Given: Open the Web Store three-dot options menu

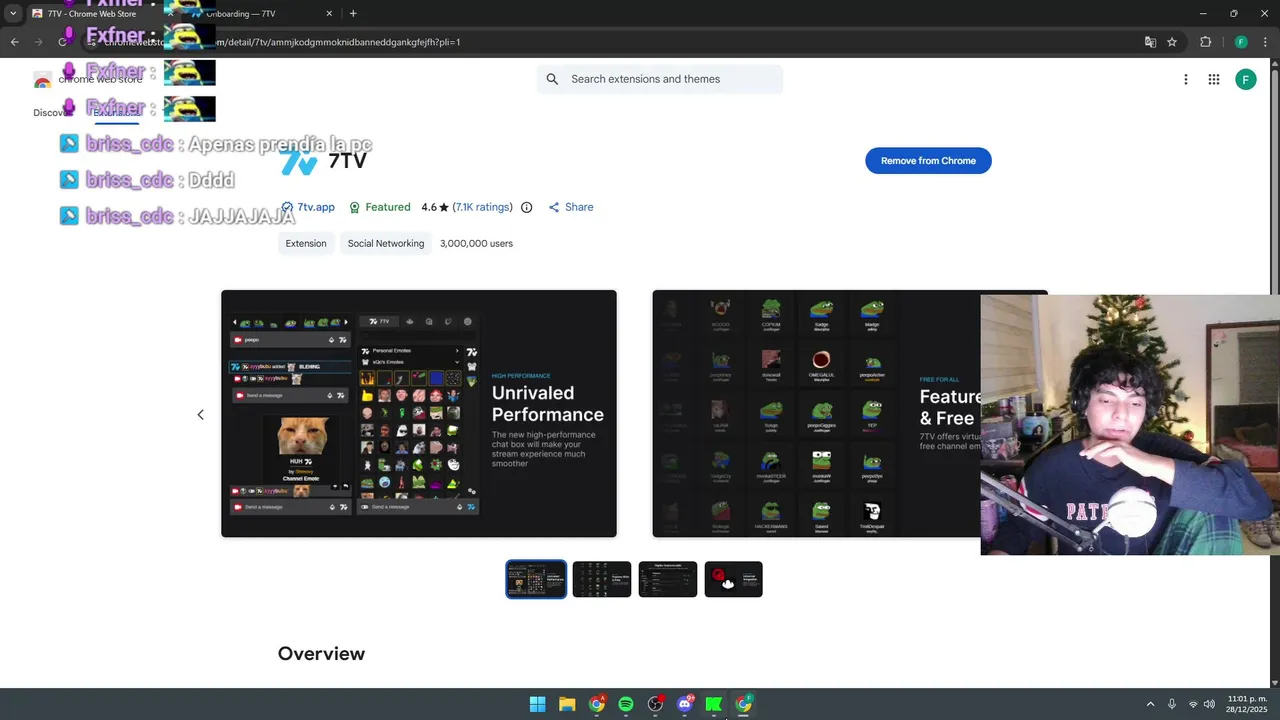Looking at the screenshot, I should pos(1186,79).
